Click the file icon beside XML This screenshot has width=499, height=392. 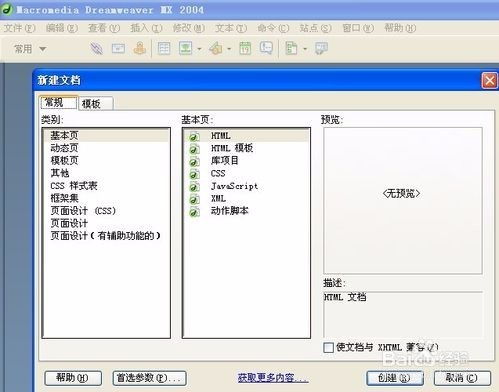pos(194,199)
